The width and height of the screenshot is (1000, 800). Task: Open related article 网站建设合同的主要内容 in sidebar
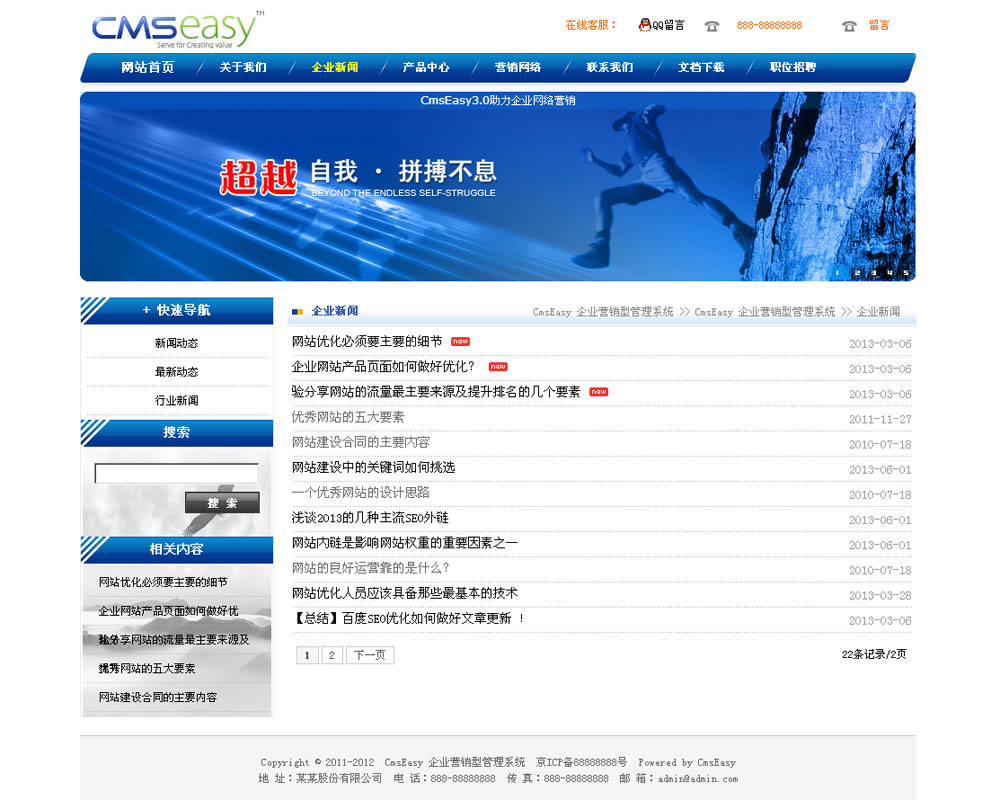pyautogui.click(x=157, y=697)
